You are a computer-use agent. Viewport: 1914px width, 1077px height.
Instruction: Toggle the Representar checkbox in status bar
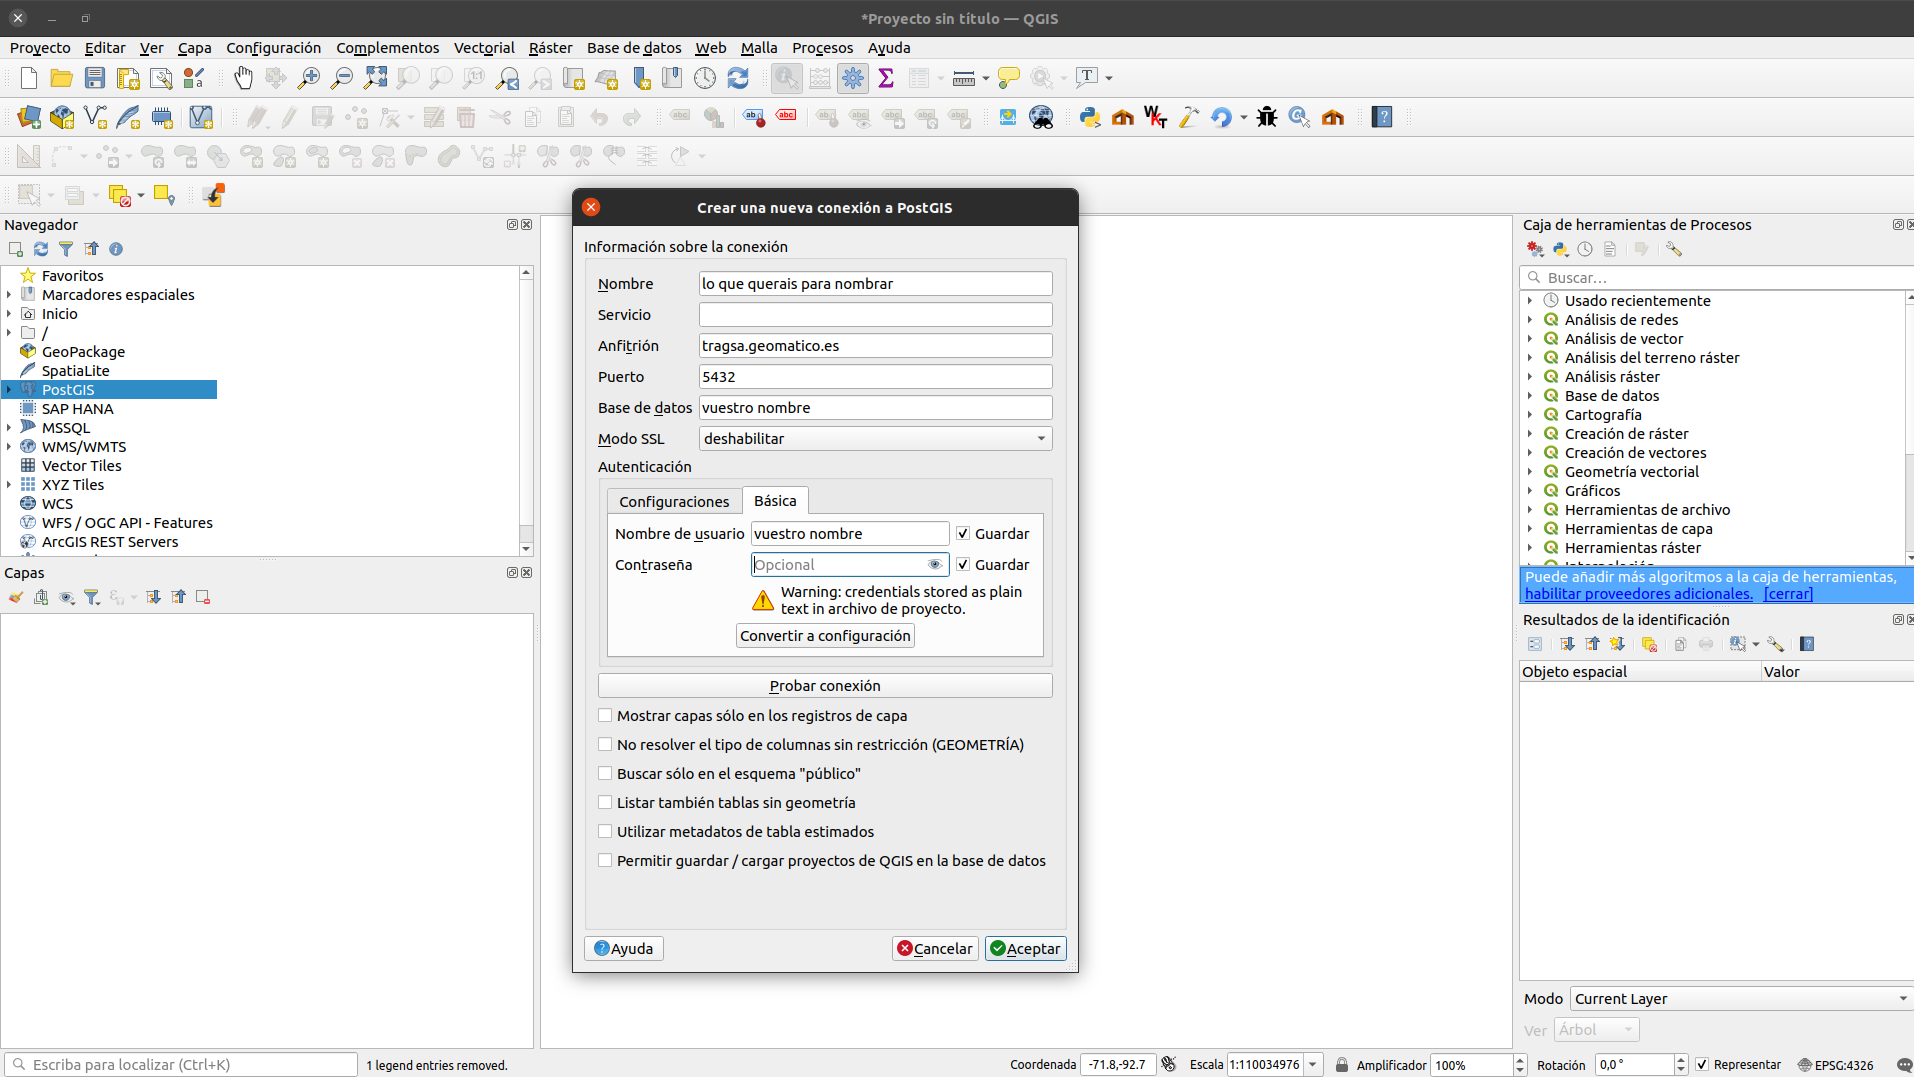(x=1703, y=1065)
